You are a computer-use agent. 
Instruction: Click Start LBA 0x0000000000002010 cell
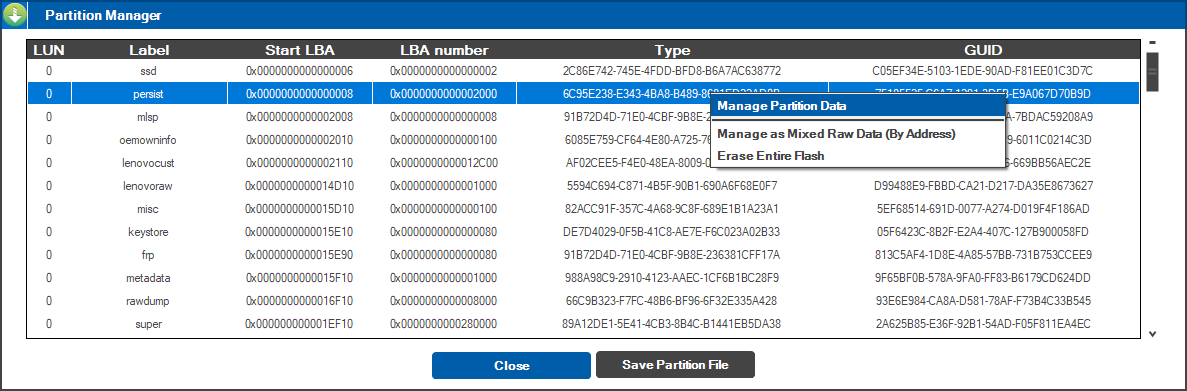300,140
